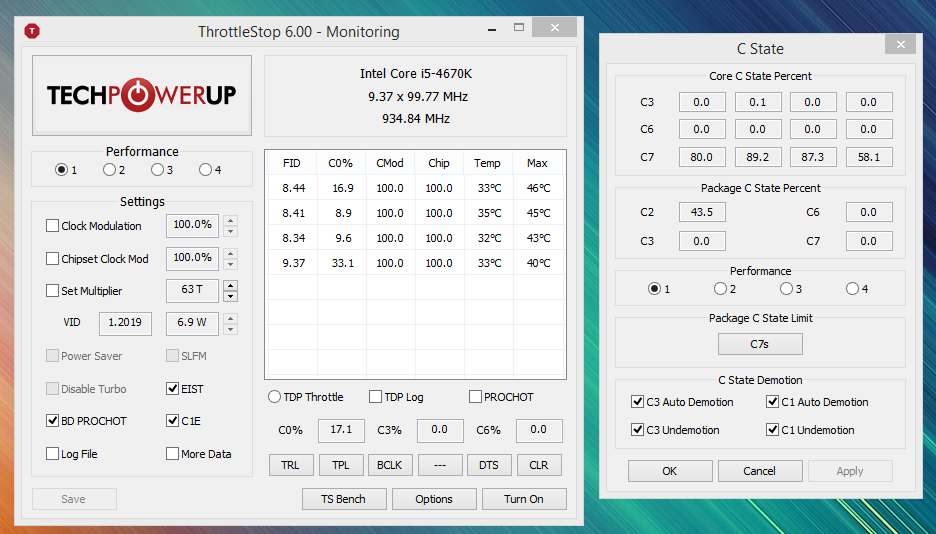This screenshot has width=936, height=534.
Task: Click the C0% 17.1 value box
Action: point(341,430)
